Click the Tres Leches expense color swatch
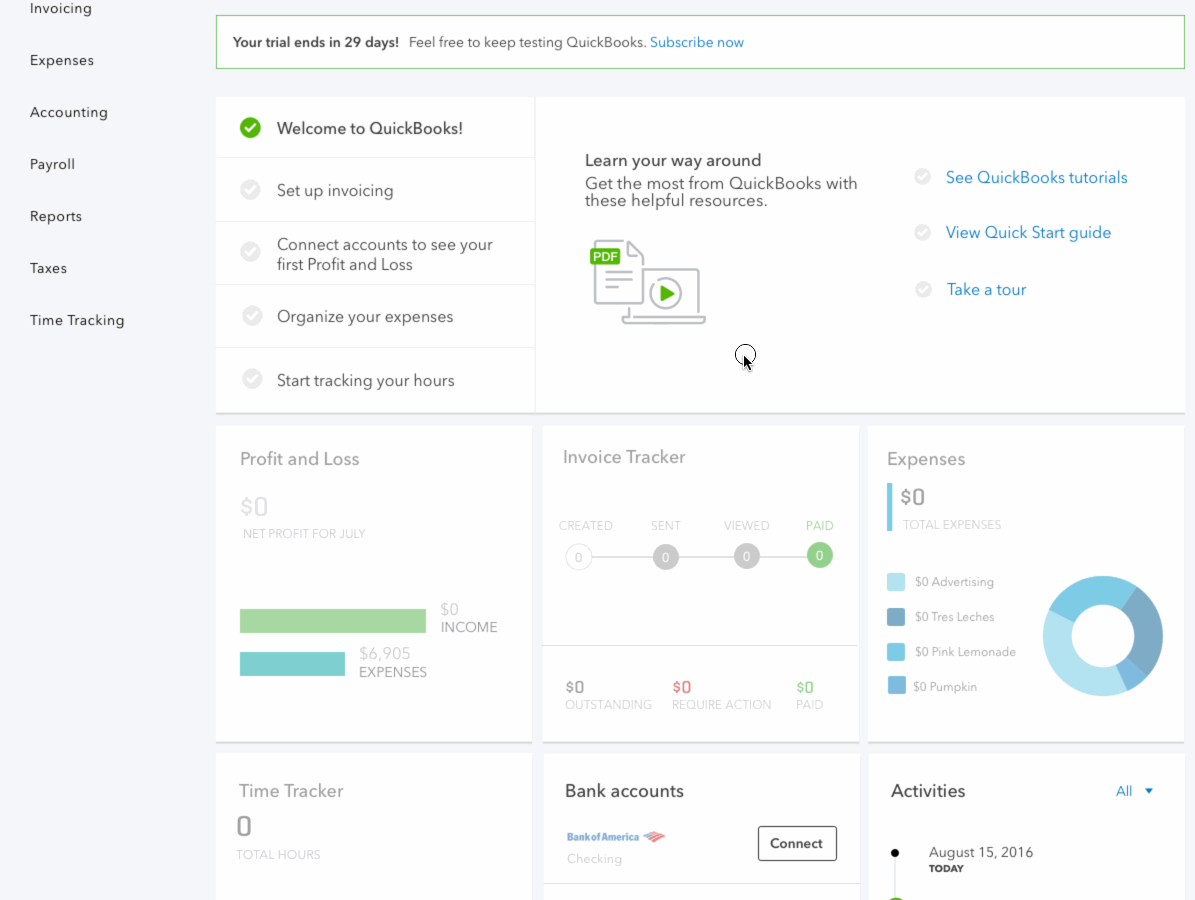 tap(896, 617)
